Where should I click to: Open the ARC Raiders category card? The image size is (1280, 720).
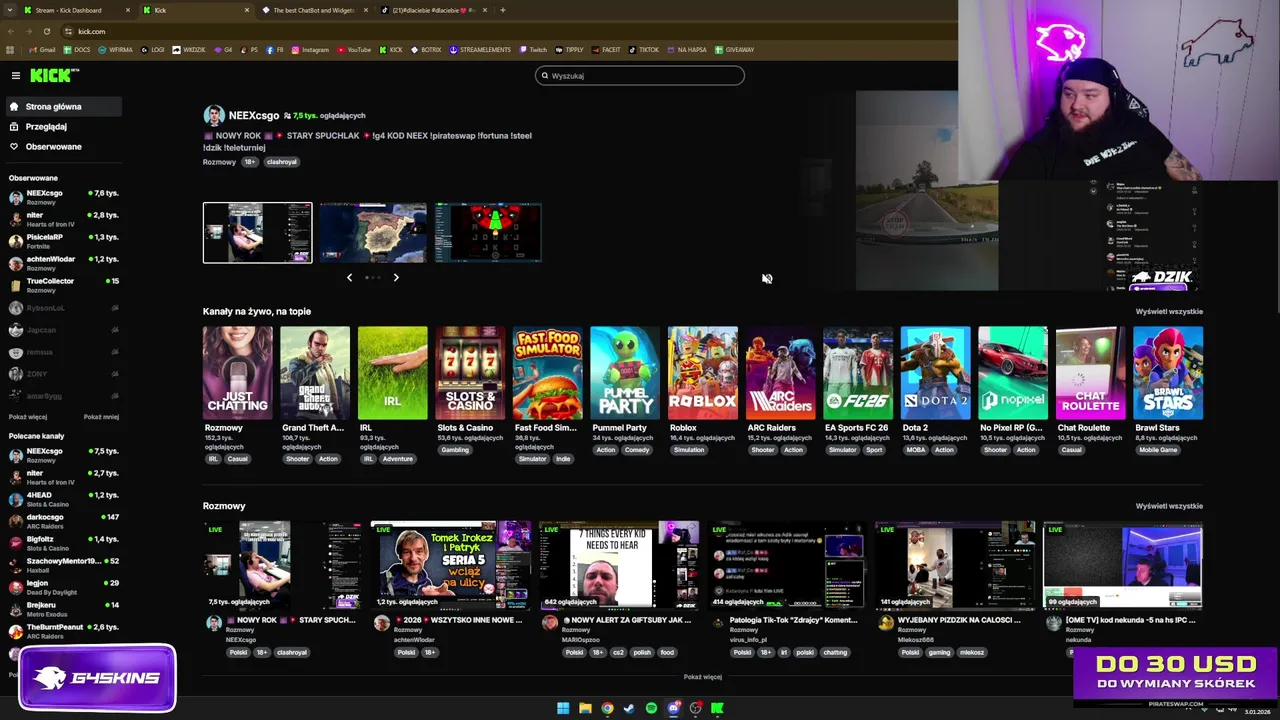[780, 373]
